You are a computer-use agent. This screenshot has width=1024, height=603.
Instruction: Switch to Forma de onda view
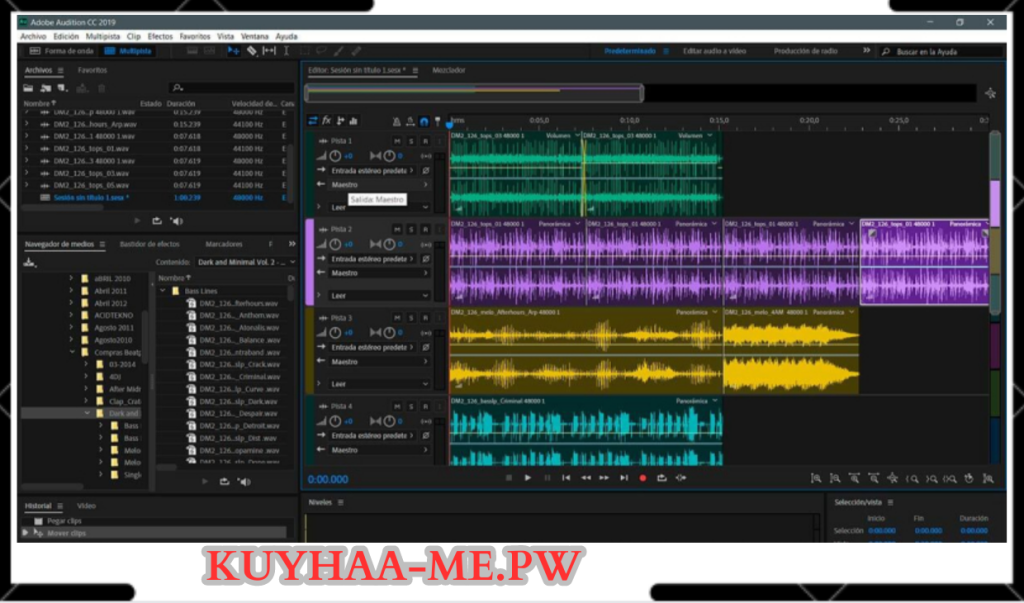61,51
